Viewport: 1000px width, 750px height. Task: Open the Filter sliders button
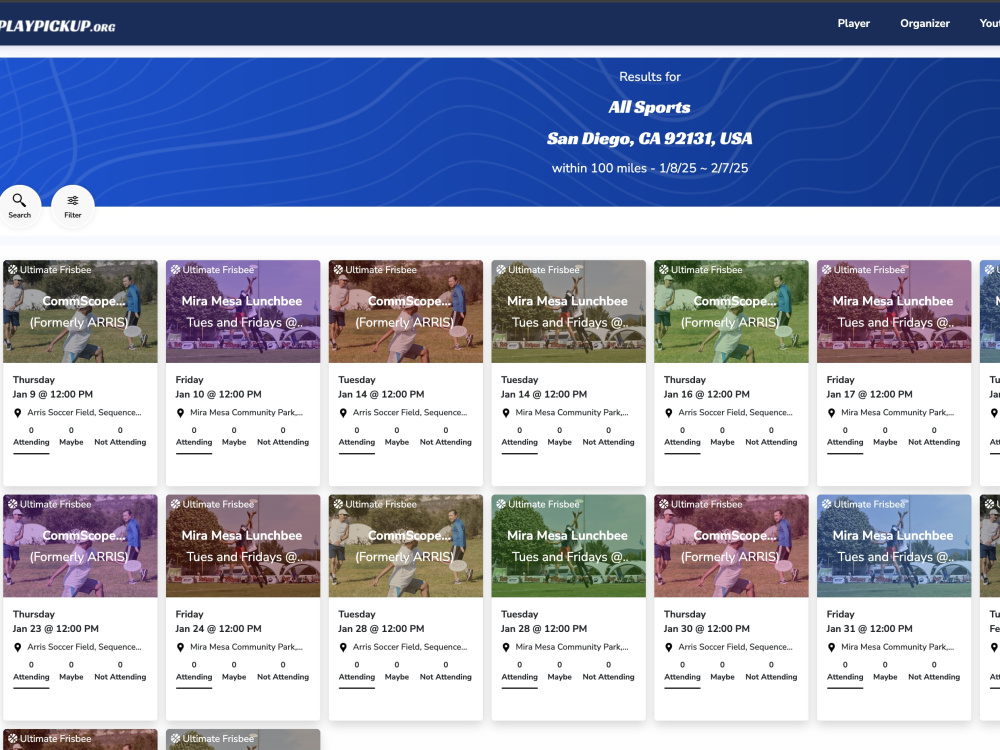[x=73, y=206]
